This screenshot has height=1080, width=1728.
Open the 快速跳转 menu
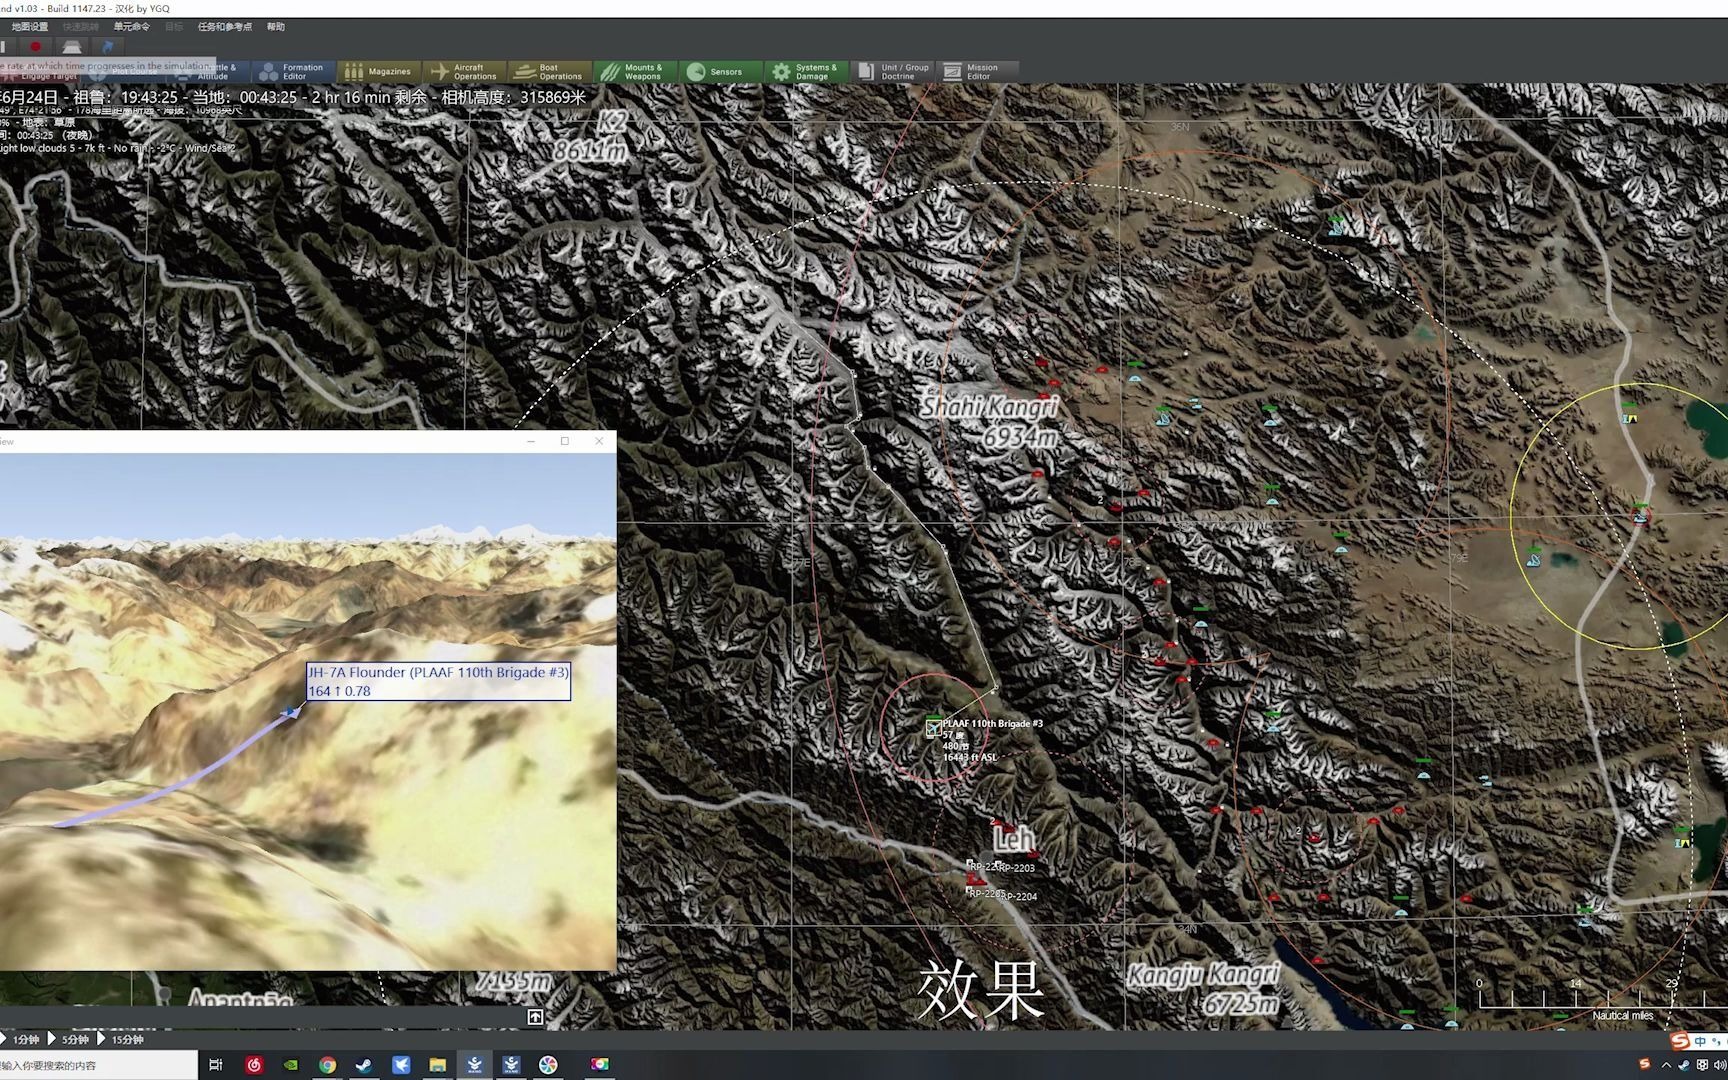coord(81,27)
